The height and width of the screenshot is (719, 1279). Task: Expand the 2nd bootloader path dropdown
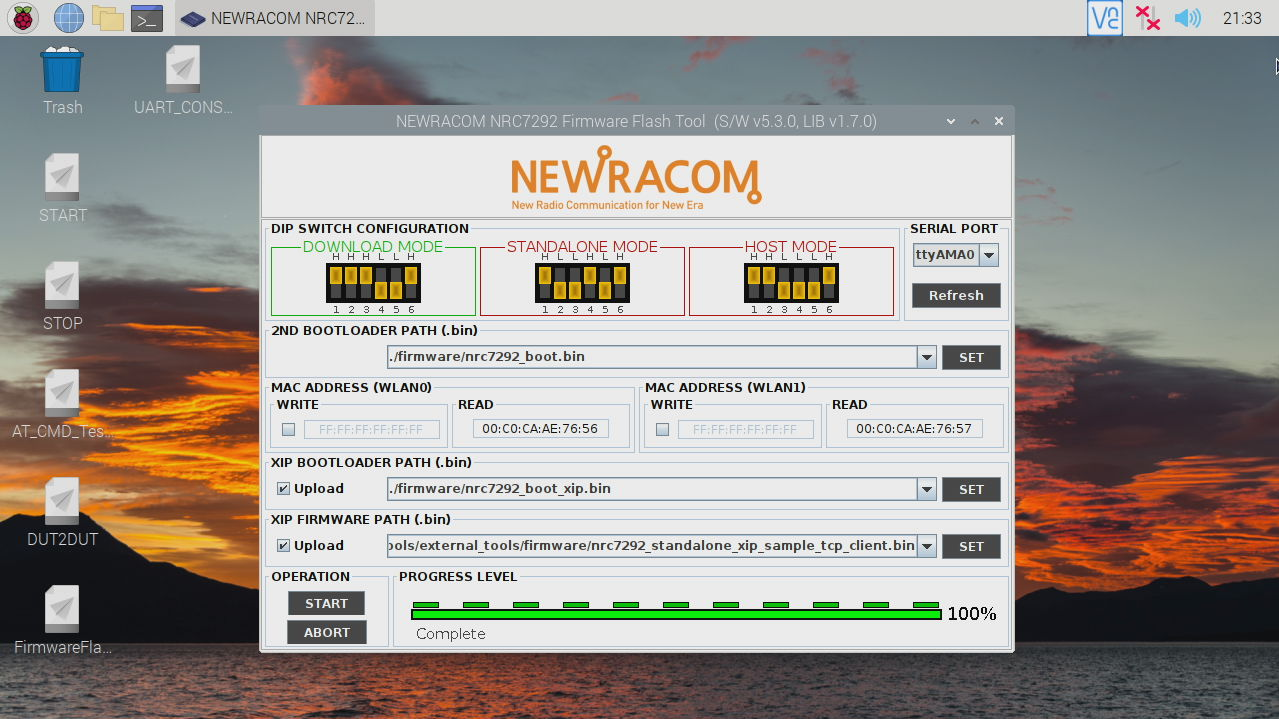[x=926, y=357]
